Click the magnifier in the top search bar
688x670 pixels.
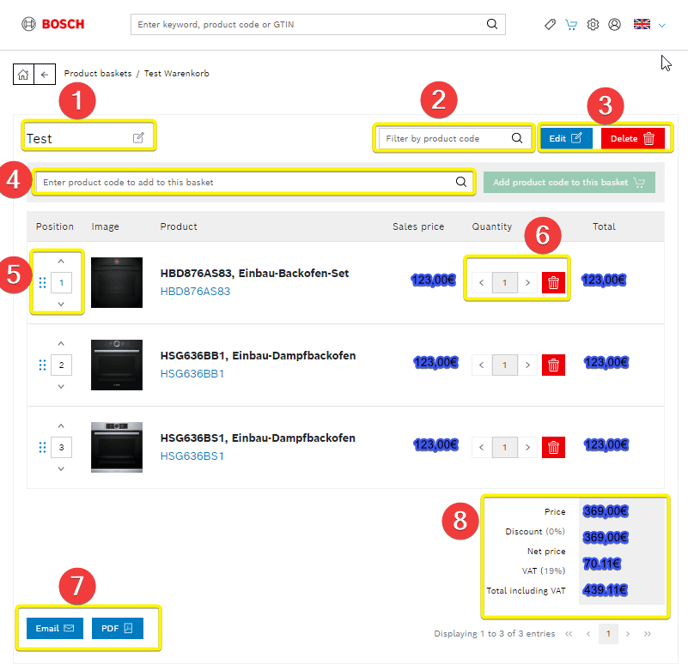[492, 24]
